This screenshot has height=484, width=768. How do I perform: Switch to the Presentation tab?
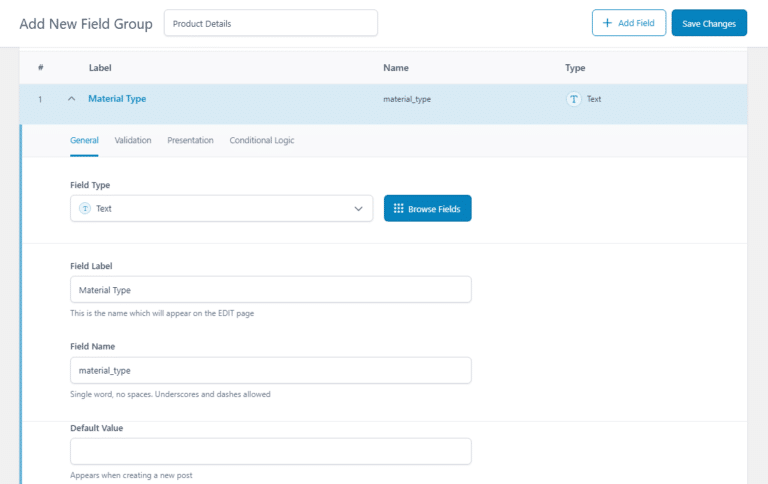190,140
